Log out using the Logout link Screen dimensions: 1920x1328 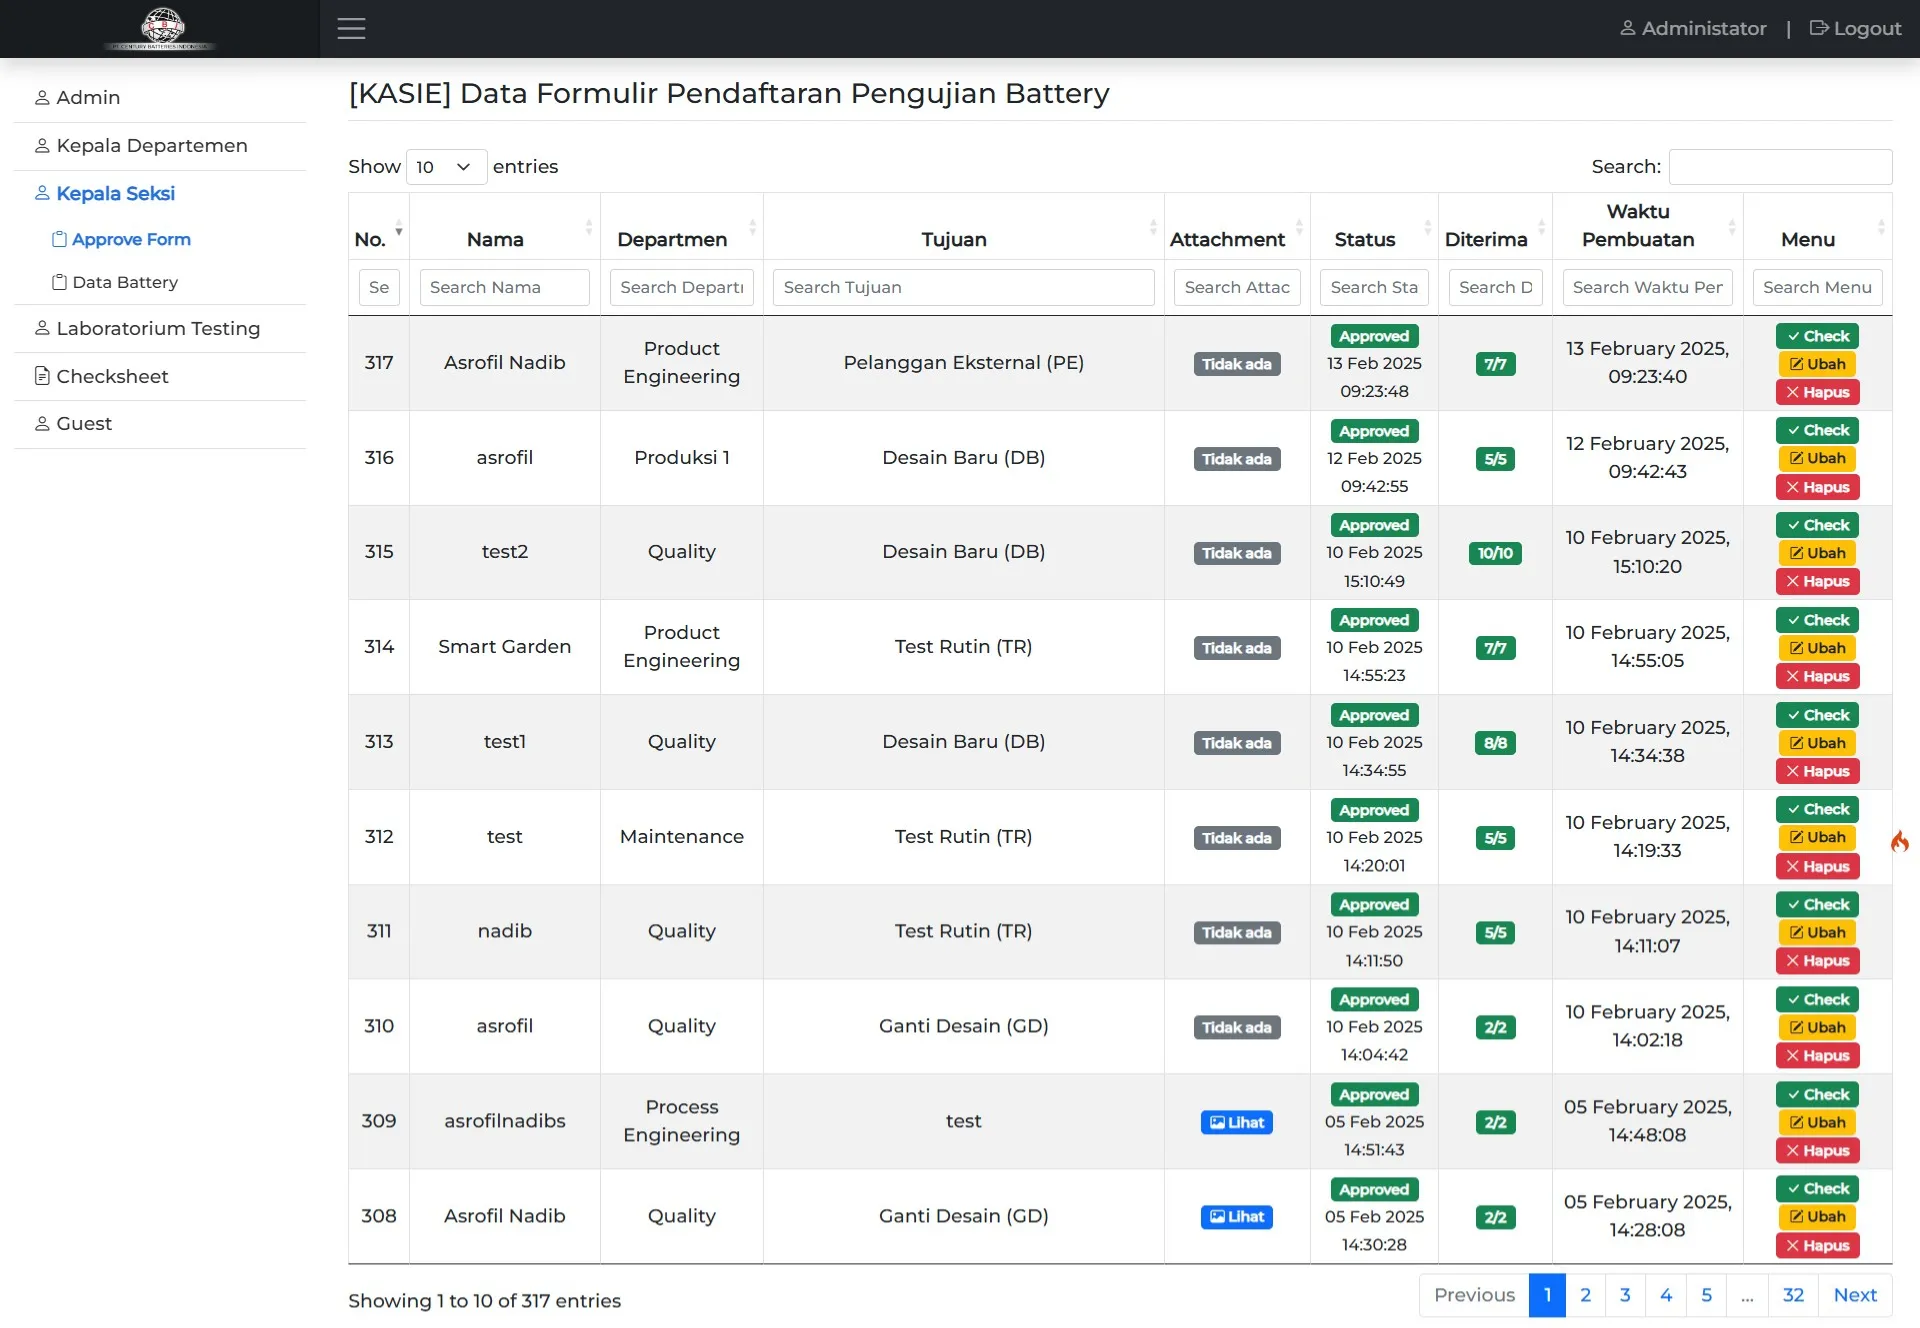(1855, 28)
